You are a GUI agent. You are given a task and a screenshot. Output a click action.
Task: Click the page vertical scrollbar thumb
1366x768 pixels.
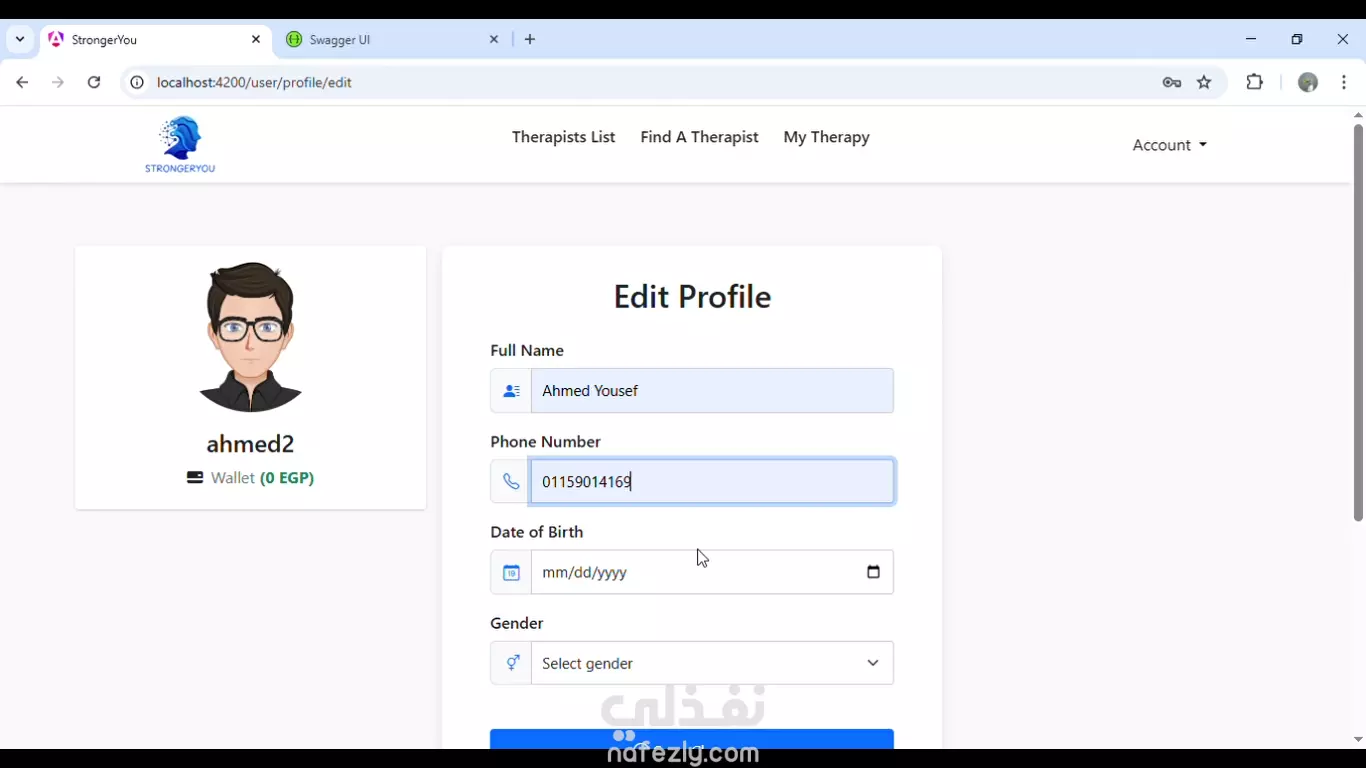pyautogui.click(x=1358, y=323)
